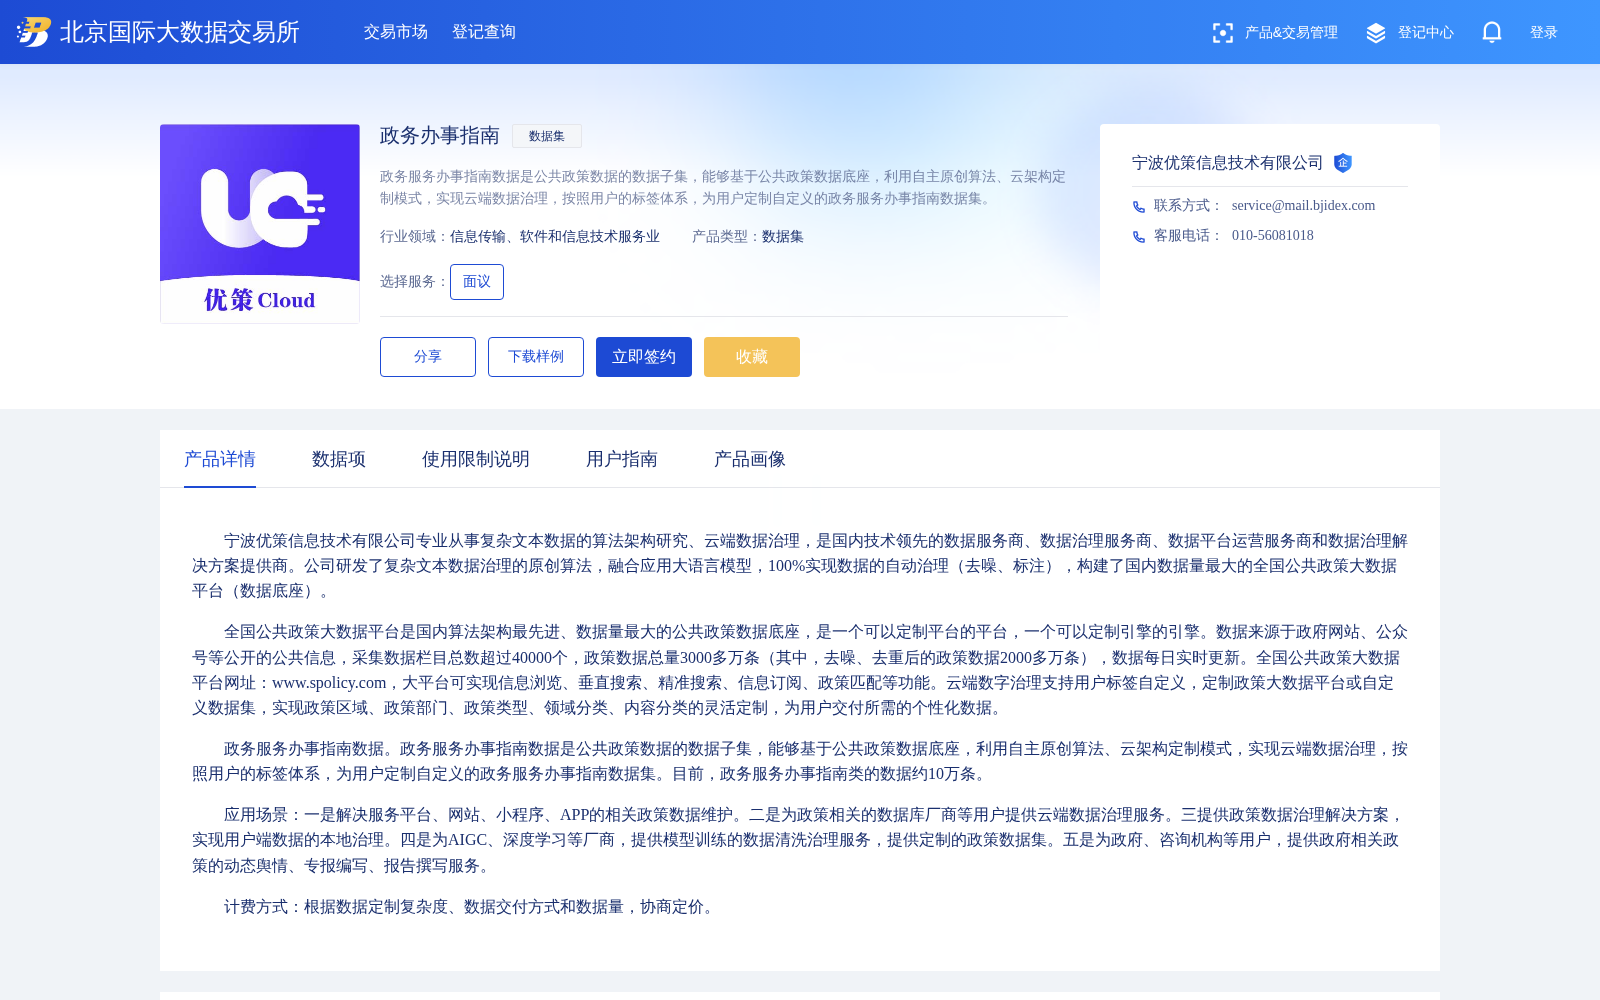Viewport: 1600px width, 1000px height.
Task: Click the 数据集 tag beside title
Action: coord(547,136)
